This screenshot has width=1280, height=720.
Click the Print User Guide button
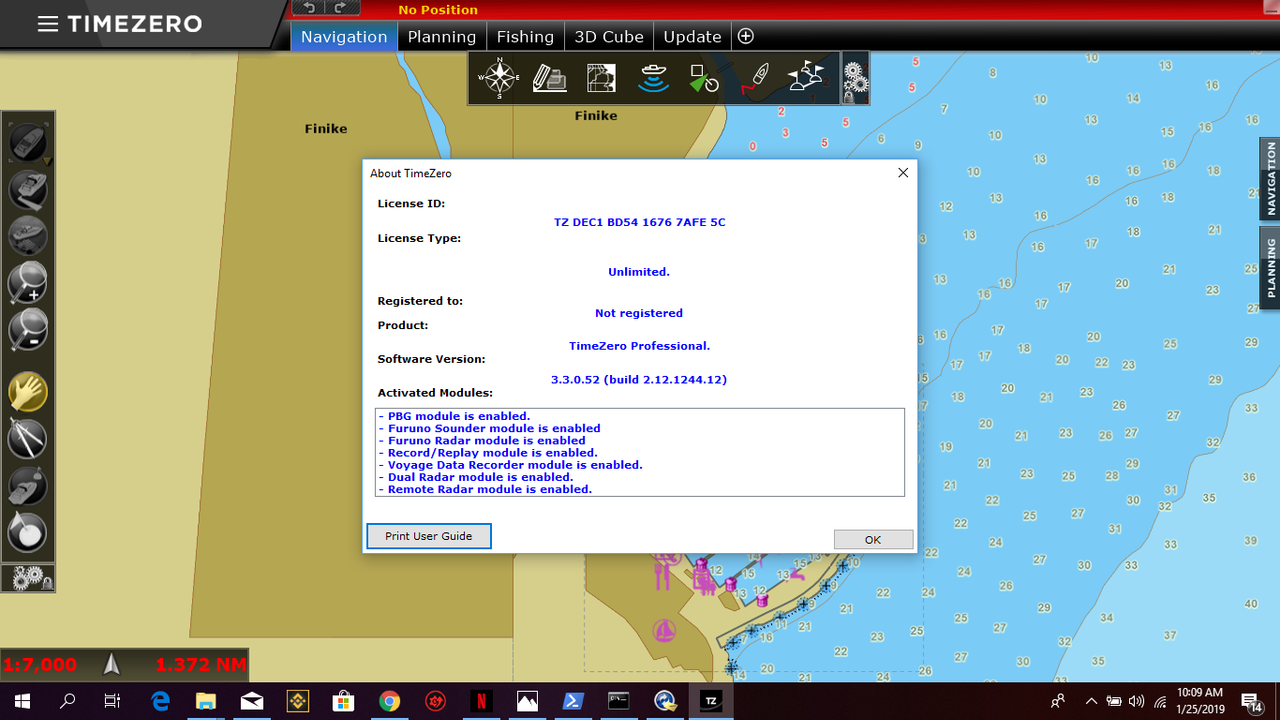[x=428, y=536]
